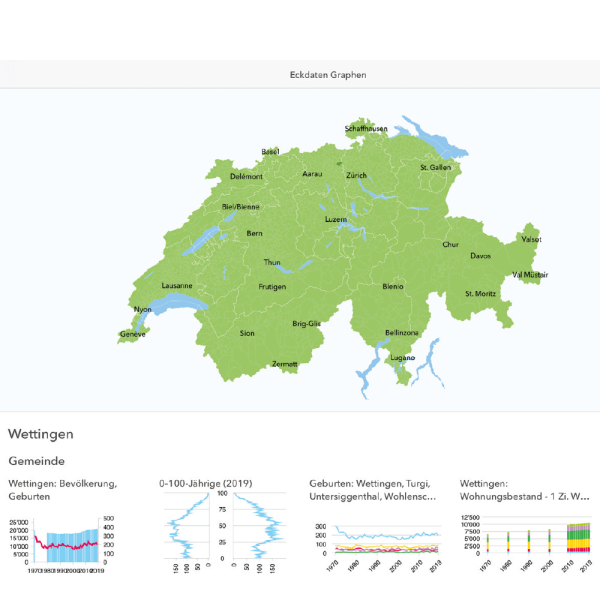
Task: Click the Gemeinde section heading
Action: point(36,461)
